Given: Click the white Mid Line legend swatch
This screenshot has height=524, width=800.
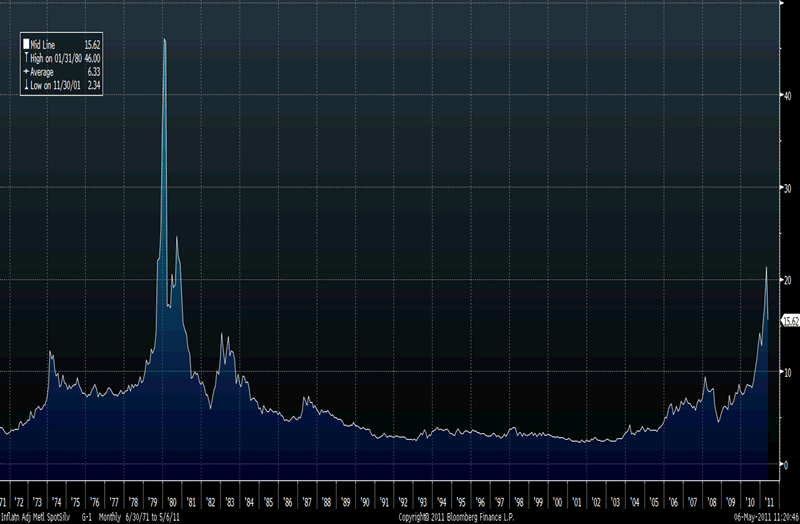Looking at the screenshot, I should [27, 46].
